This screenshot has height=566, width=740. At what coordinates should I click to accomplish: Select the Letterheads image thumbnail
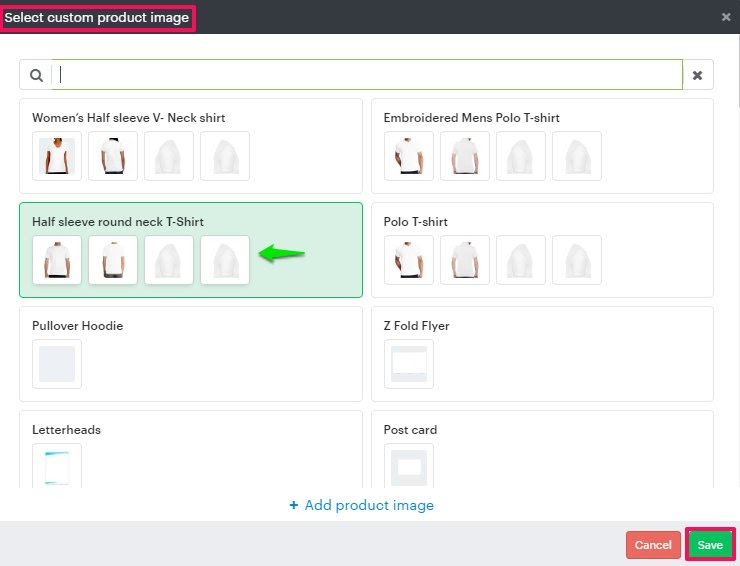pyautogui.click(x=57, y=466)
